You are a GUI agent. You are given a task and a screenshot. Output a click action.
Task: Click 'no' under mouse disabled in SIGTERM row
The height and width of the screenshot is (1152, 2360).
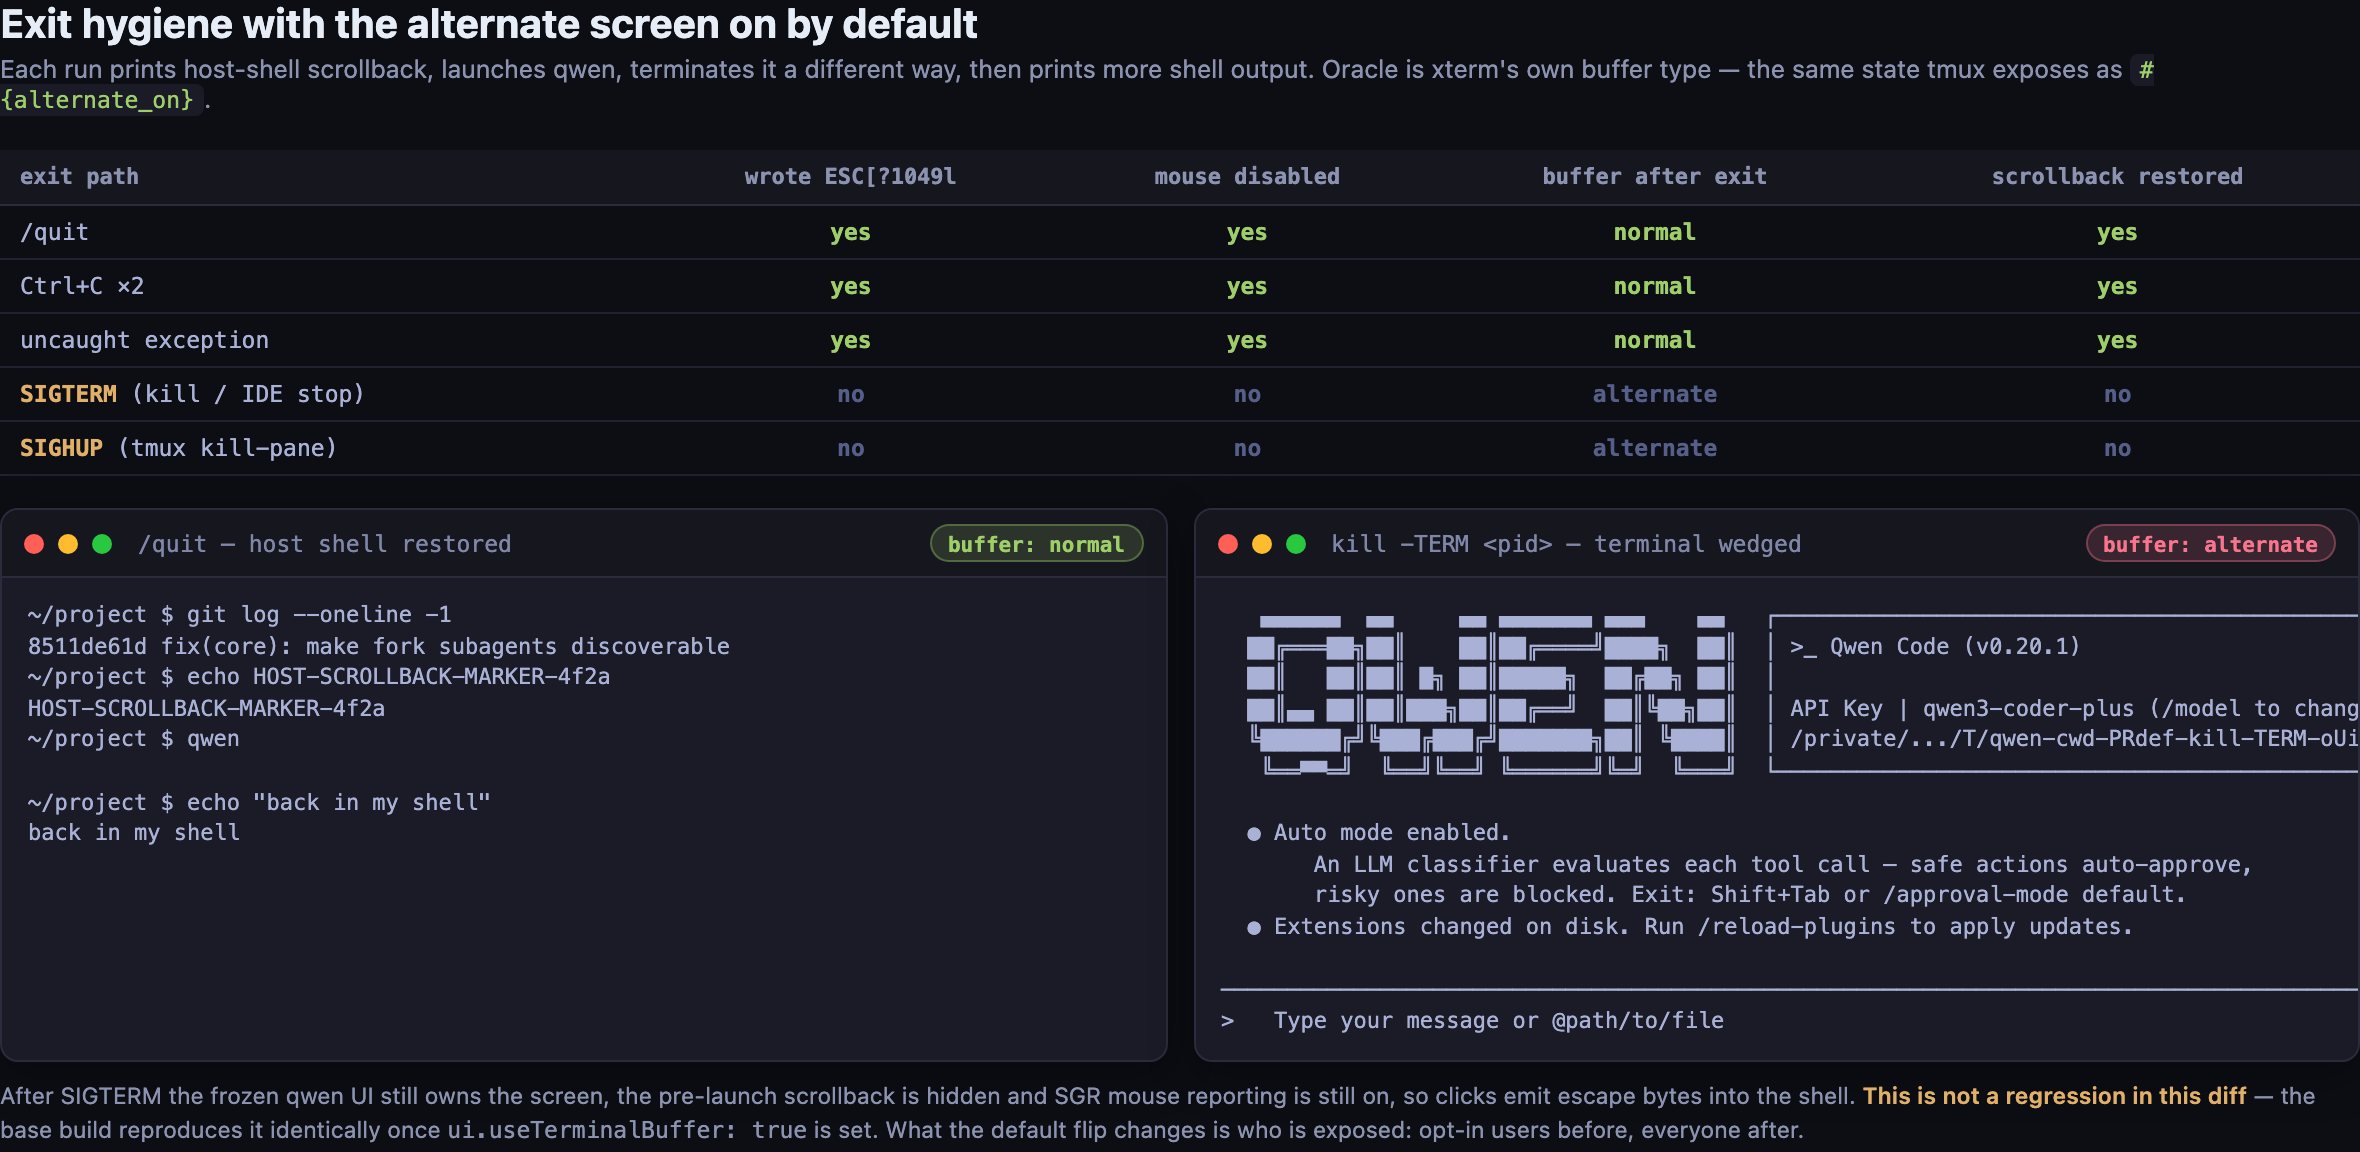click(1247, 394)
